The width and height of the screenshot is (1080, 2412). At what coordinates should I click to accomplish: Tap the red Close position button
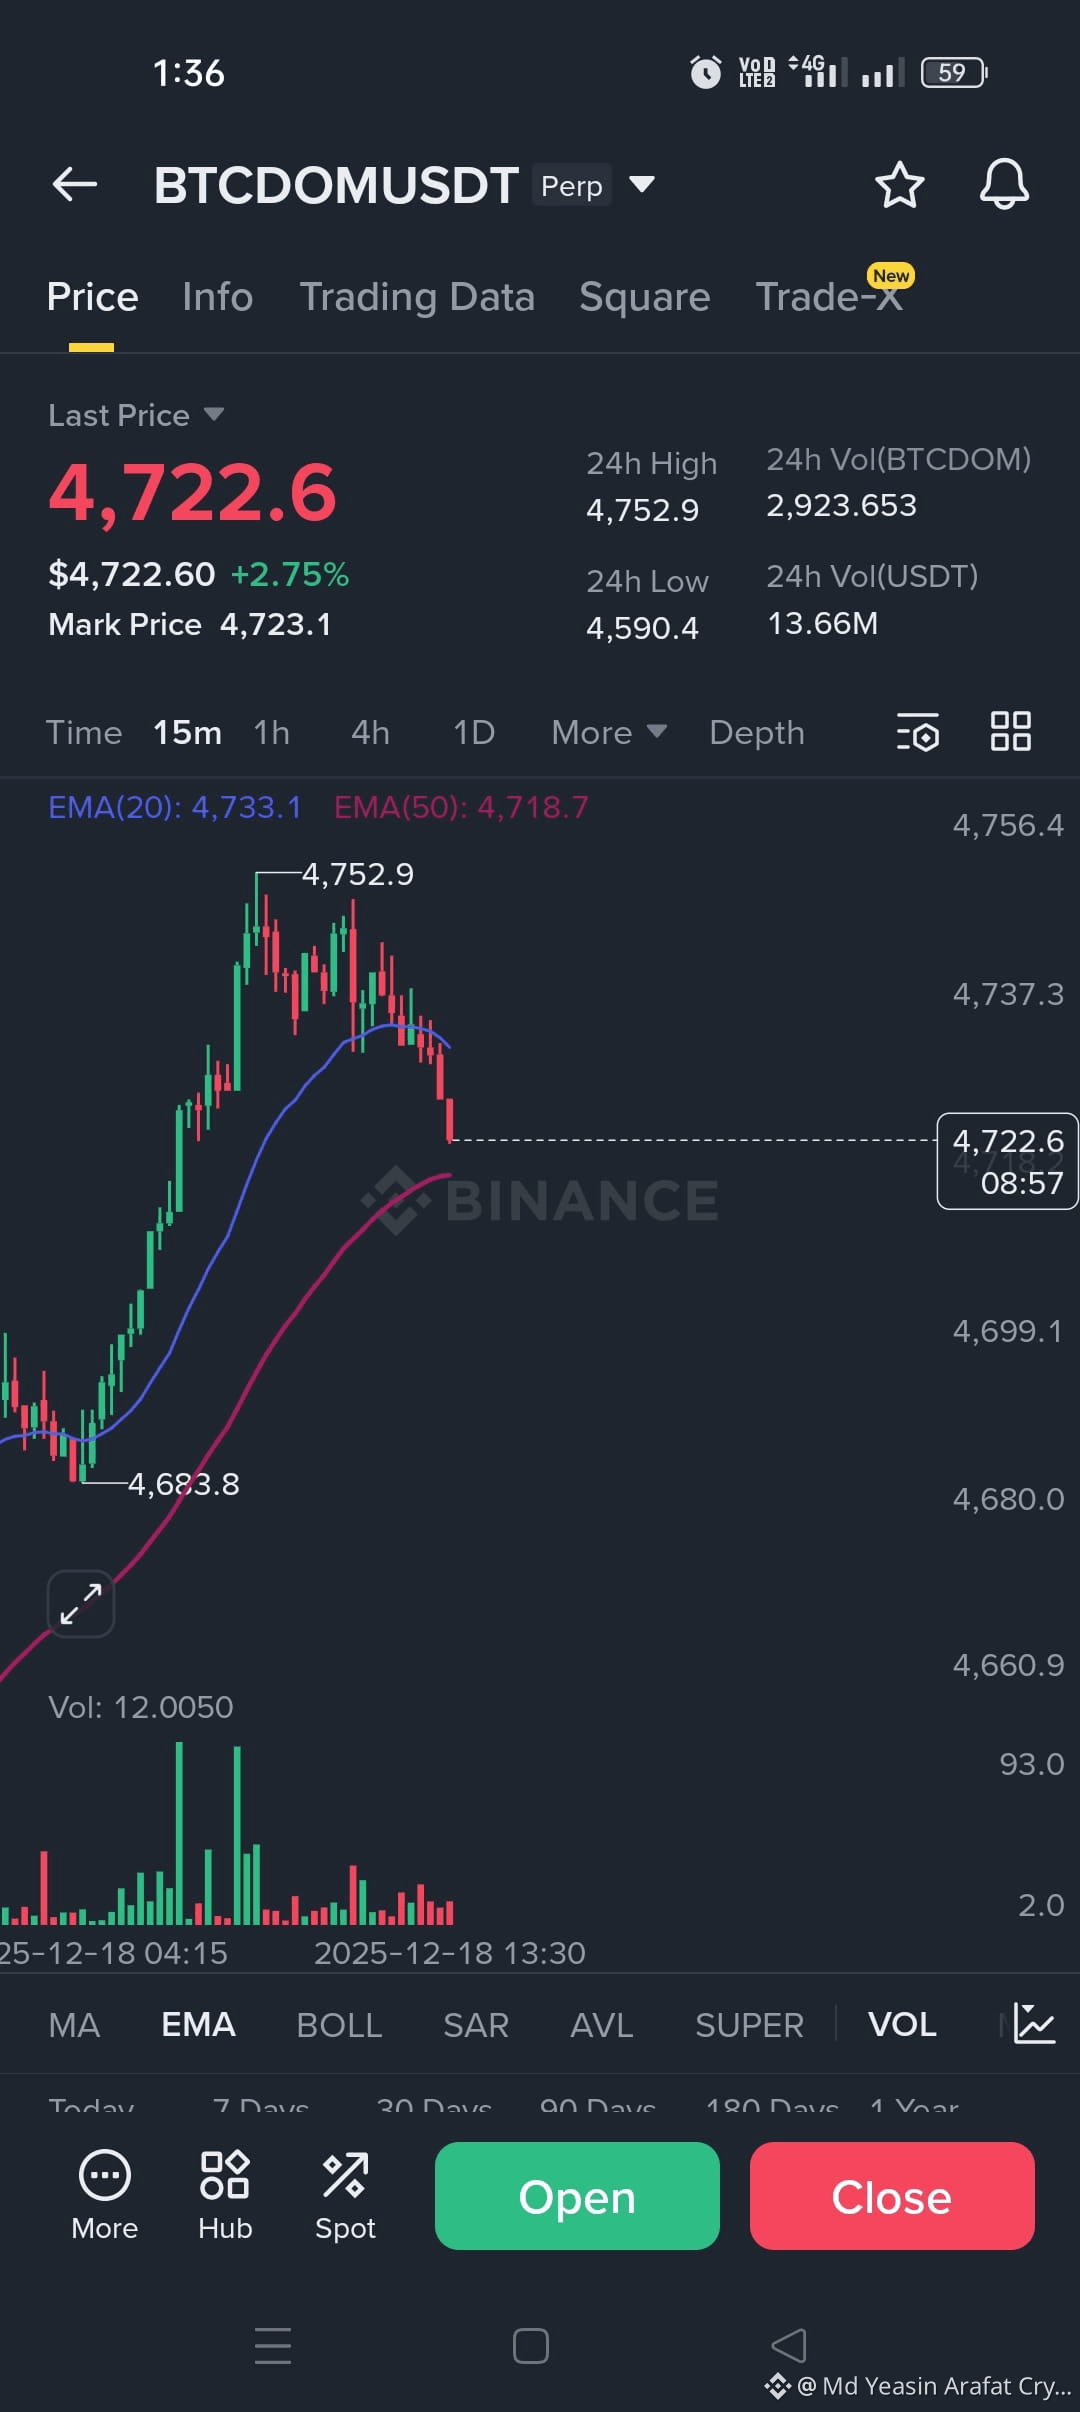(x=892, y=2196)
